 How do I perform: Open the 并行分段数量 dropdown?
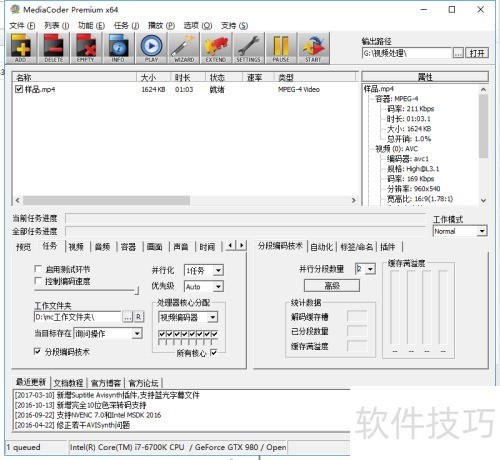click(x=365, y=269)
